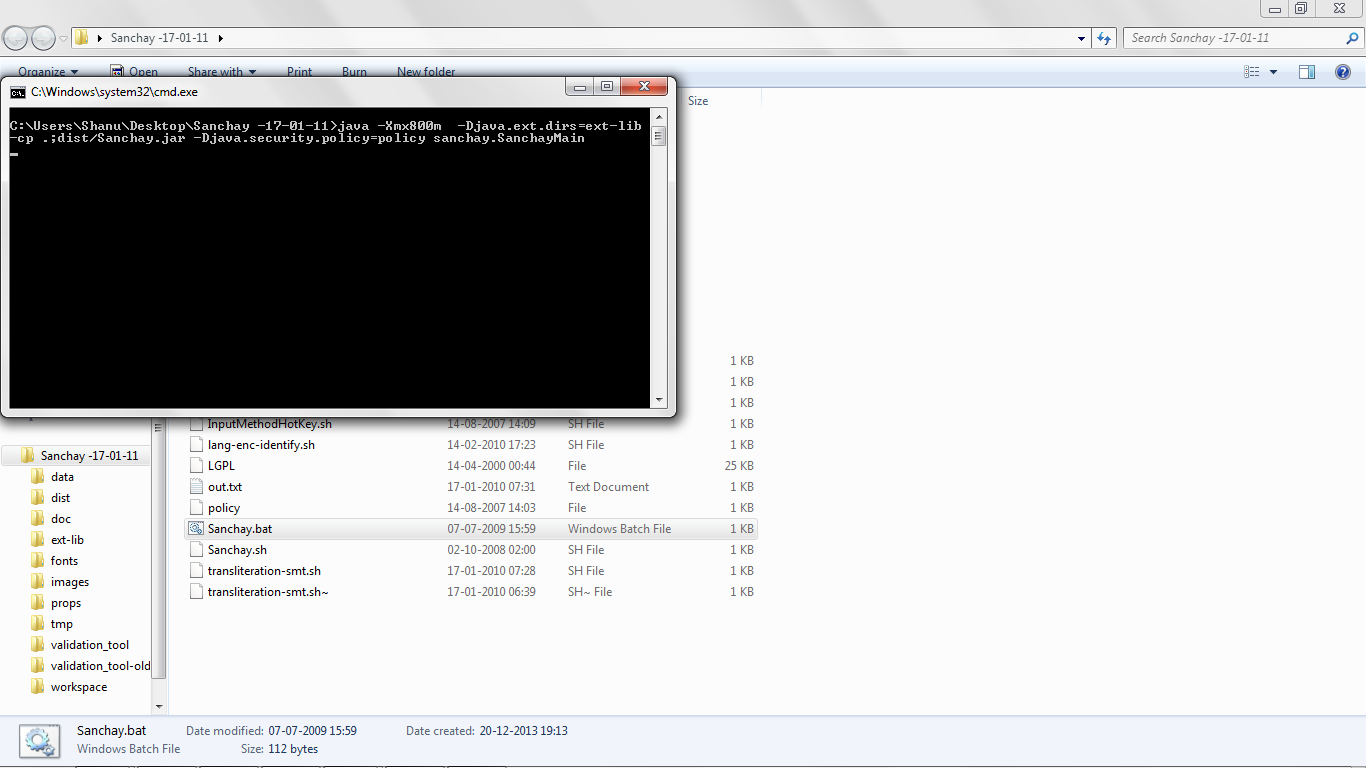Image resolution: width=1366 pixels, height=768 pixels.
Task: Open Explorer help with the question mark icon
Action: 1344,72
